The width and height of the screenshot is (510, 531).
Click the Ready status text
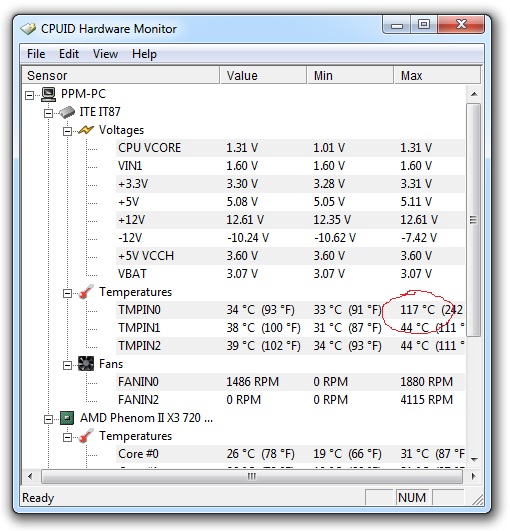coord(38,498)
